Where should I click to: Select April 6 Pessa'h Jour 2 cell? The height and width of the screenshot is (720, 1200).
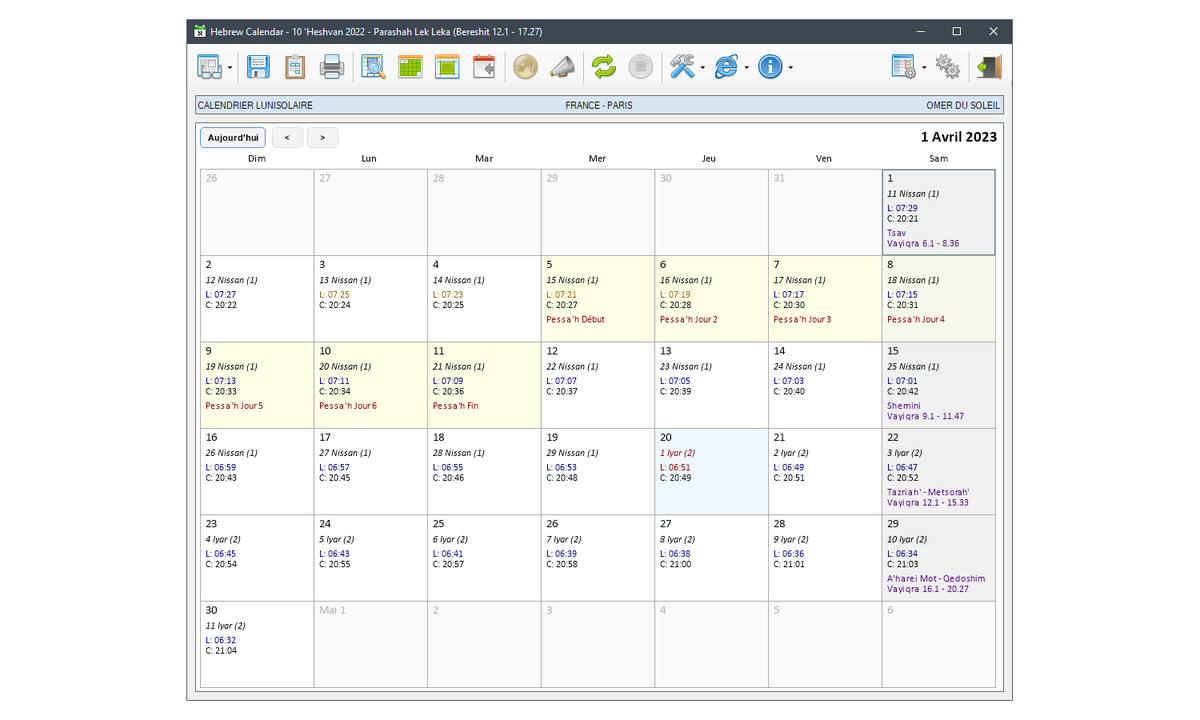click(711, 299)
